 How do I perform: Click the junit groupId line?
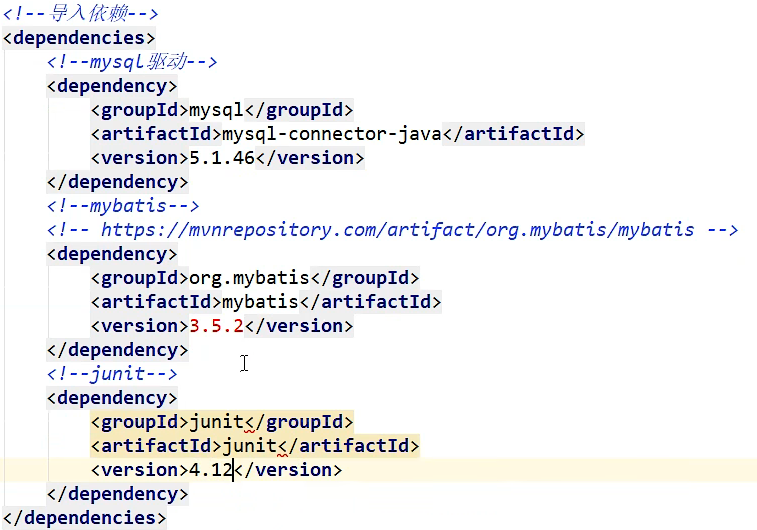pyautogui.click(x=222, y=422)
